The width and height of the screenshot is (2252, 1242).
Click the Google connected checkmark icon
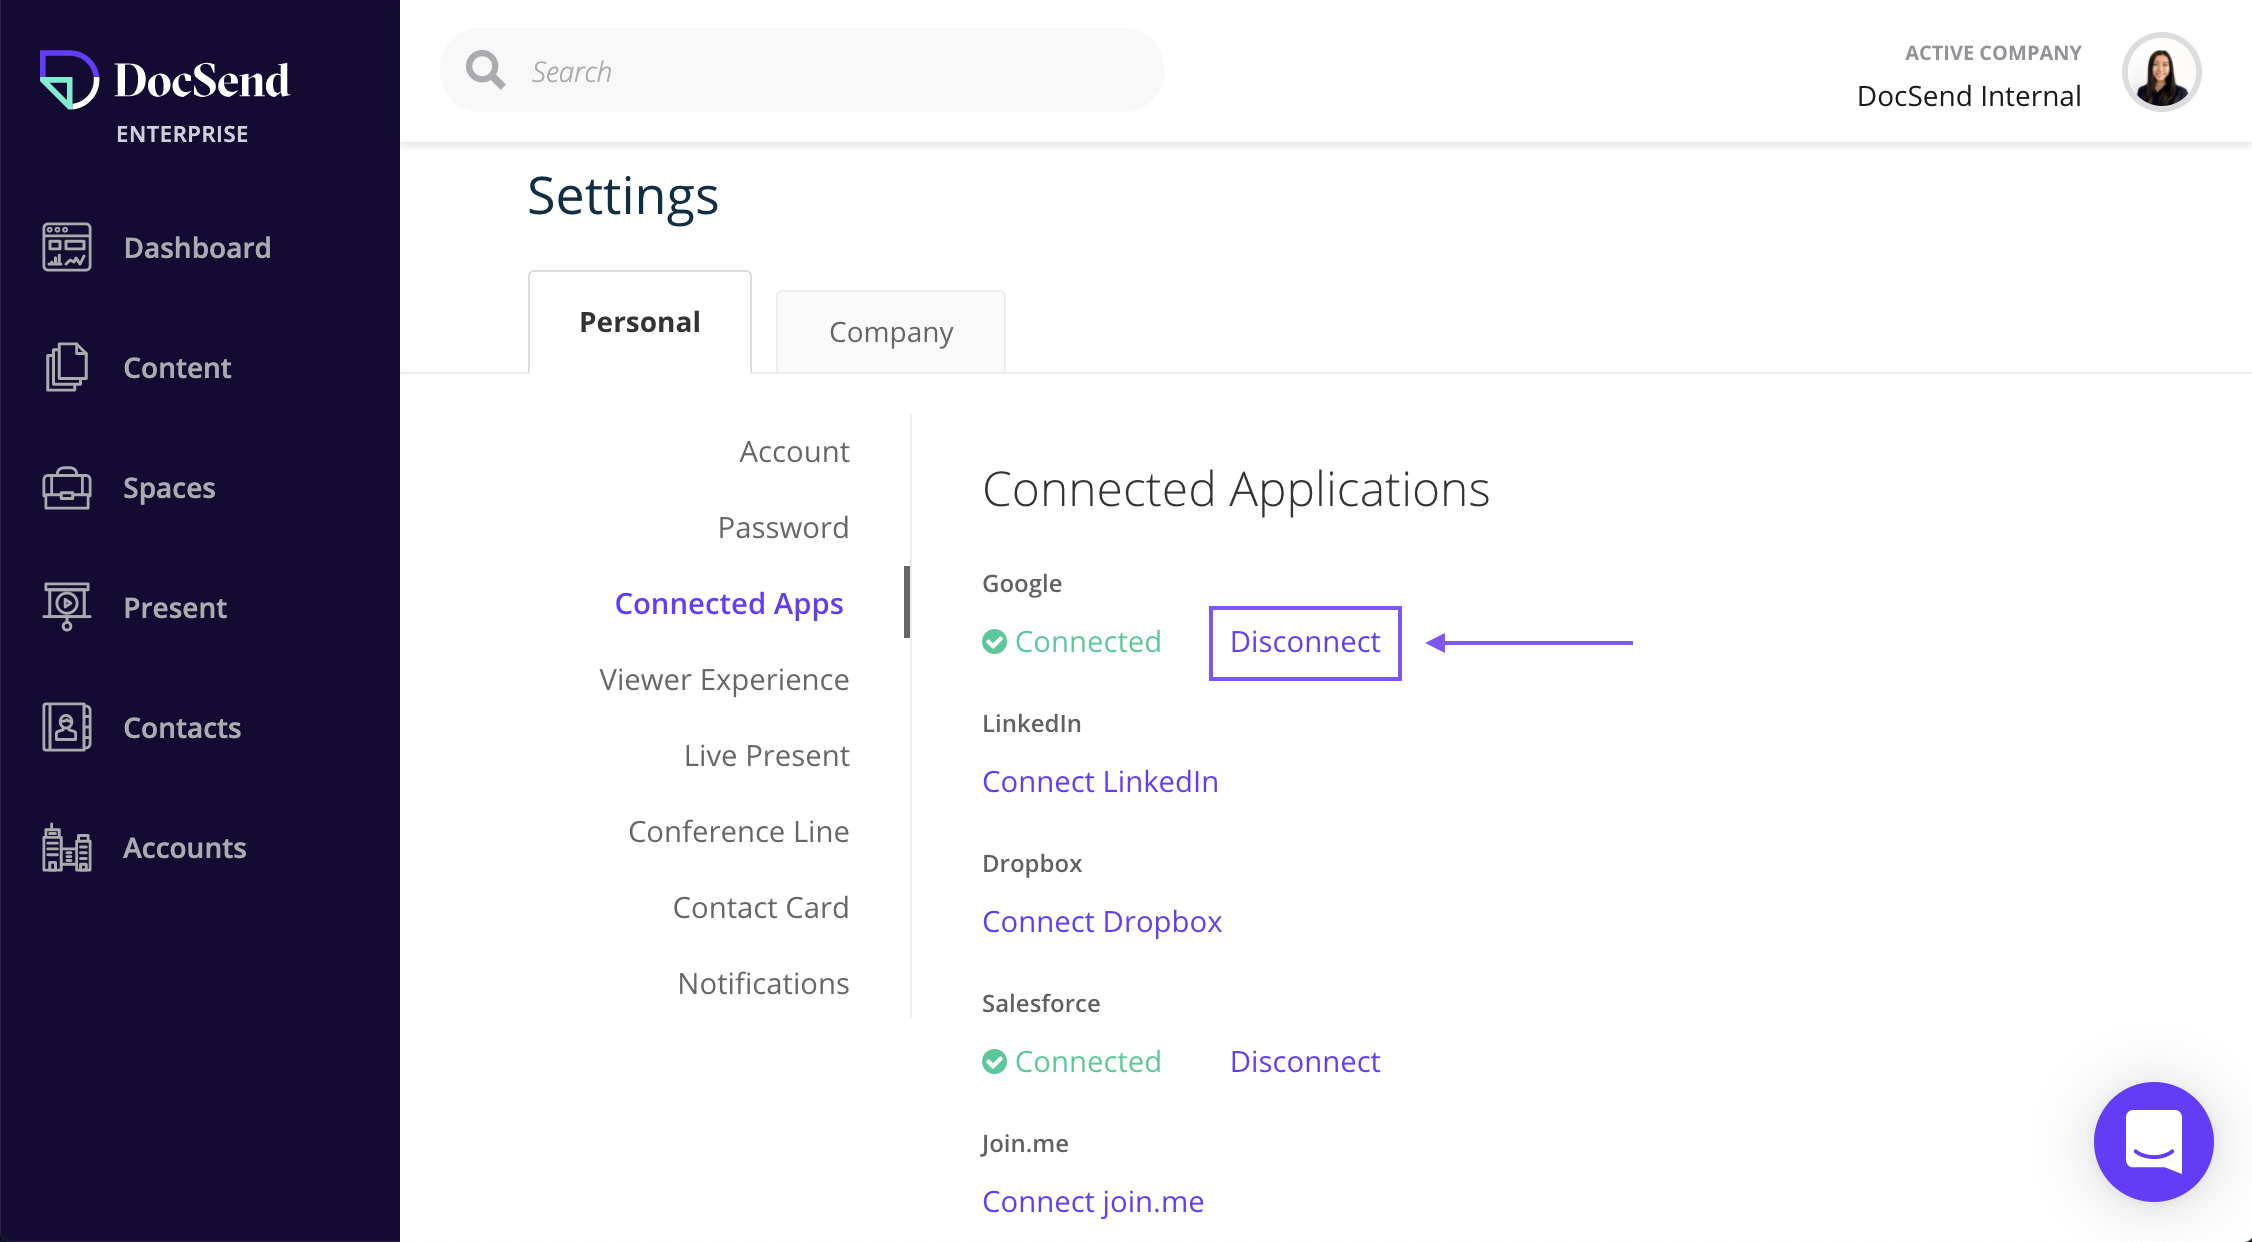[994, 642]
